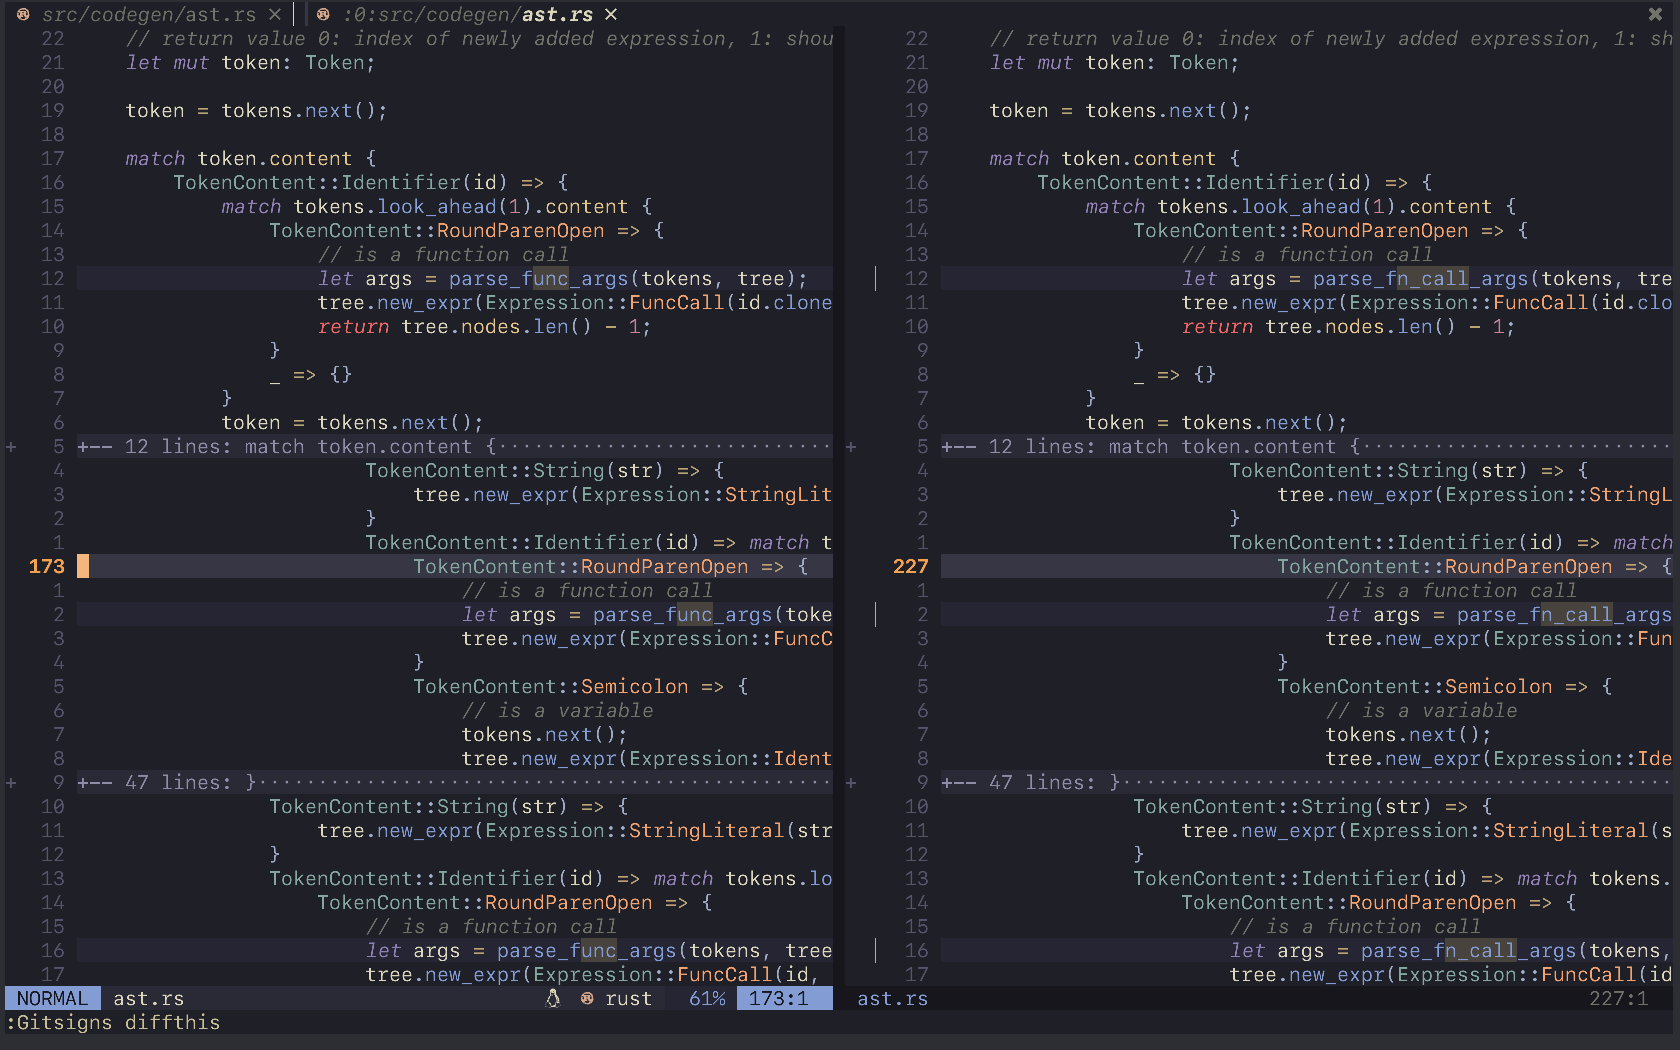Click 'return tree.nodes.len() - 1;' in right pane
This screenshot has height=1050, width=1680.
click(x=1349, y=326)
